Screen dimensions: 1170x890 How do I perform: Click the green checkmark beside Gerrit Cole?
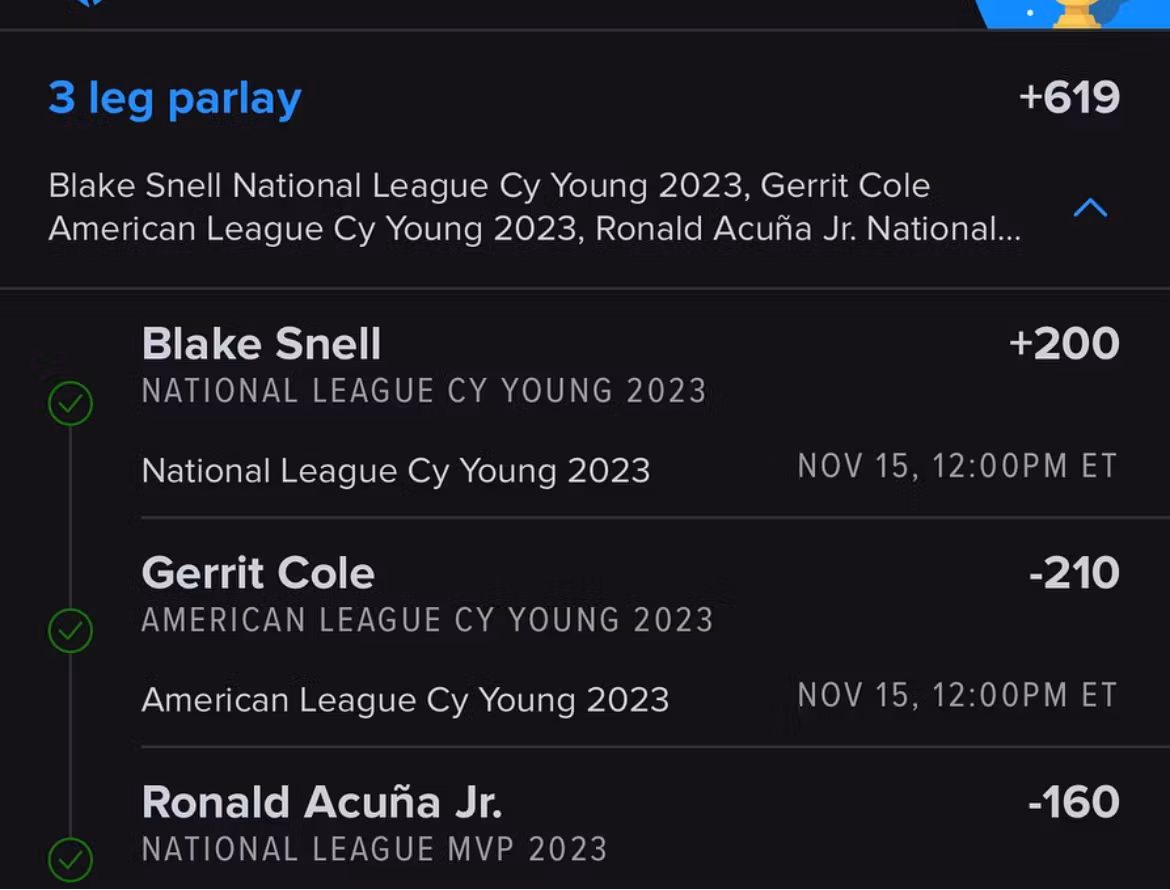pos(70,630)
